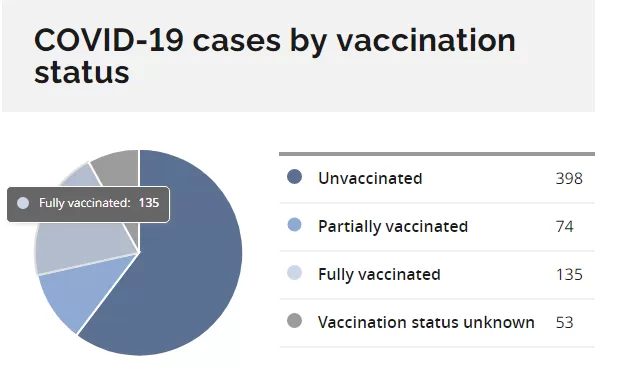This screenshot has height=371, width=631.
Task: Select the Fully vaccinated legend dot
Action: (295, 273)
